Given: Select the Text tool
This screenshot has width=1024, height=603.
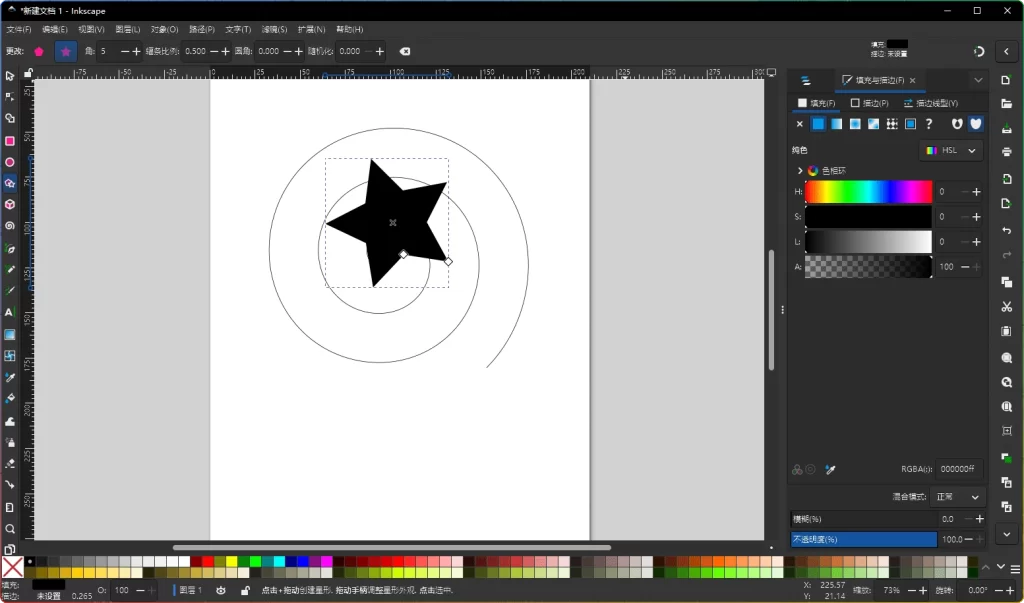Looking at the screenshot, I should coord(10,312).
